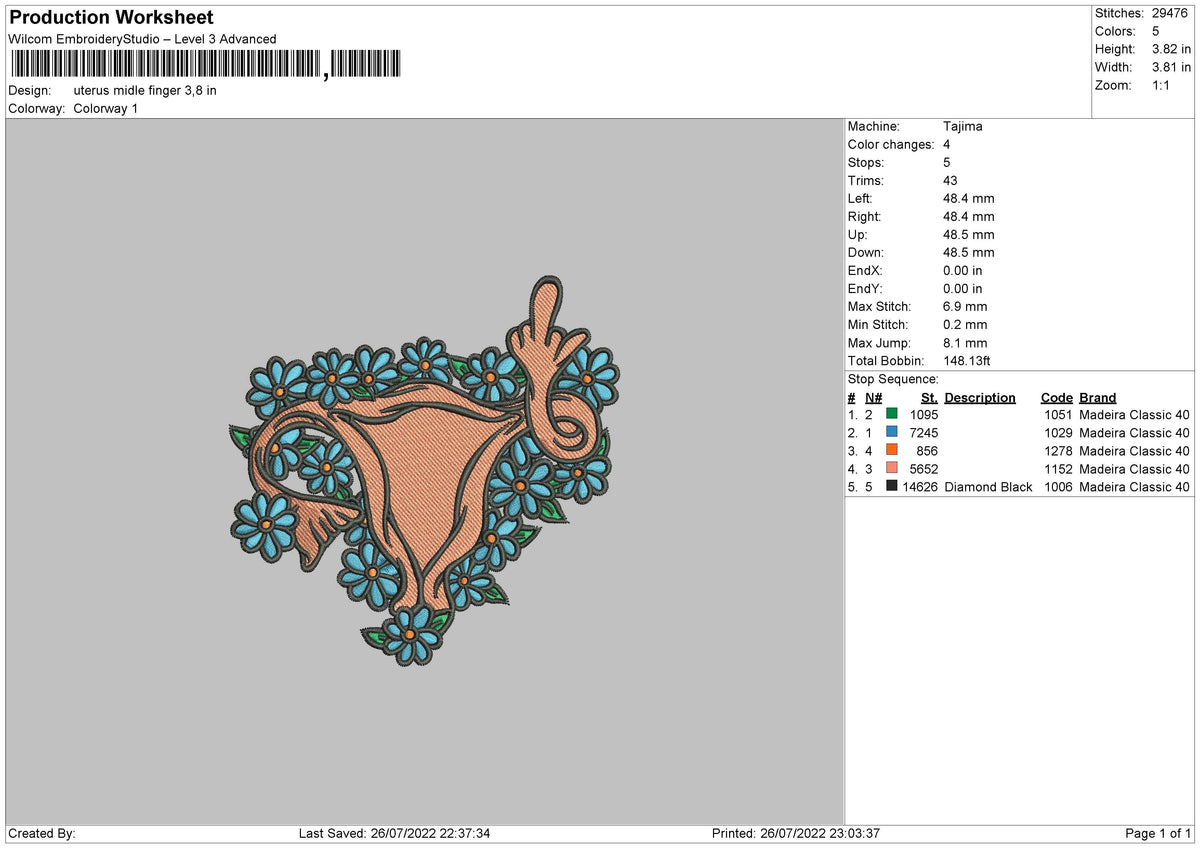Click the Diamond Black thread swatch
This screenshot has height=848, width=1200.
[x=891, y=487]
